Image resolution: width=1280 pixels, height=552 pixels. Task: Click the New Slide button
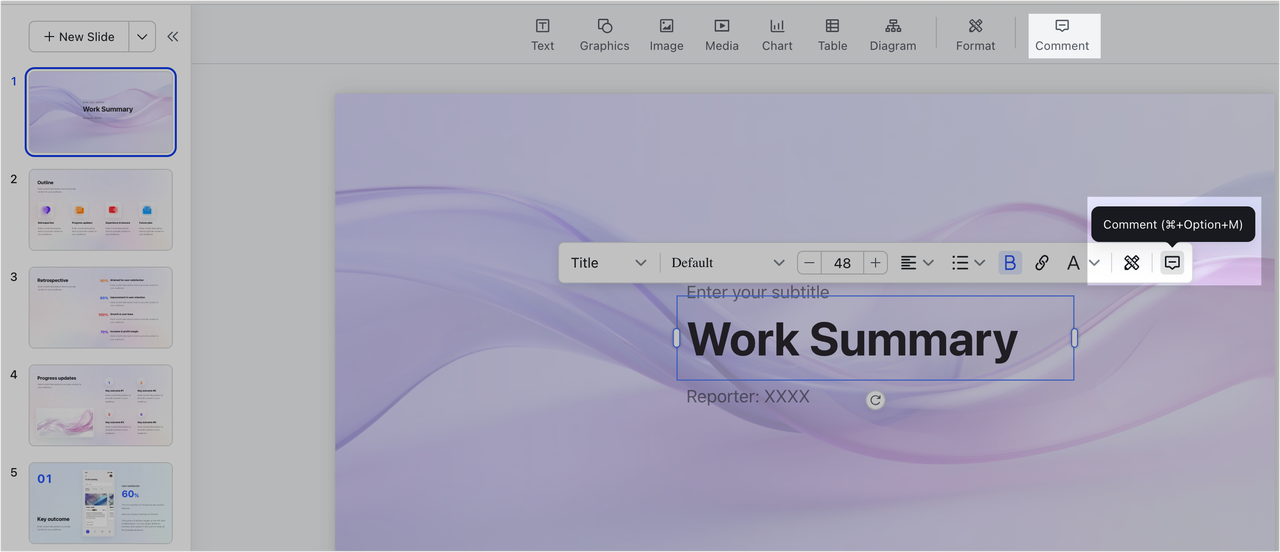(x=79, y=37)
